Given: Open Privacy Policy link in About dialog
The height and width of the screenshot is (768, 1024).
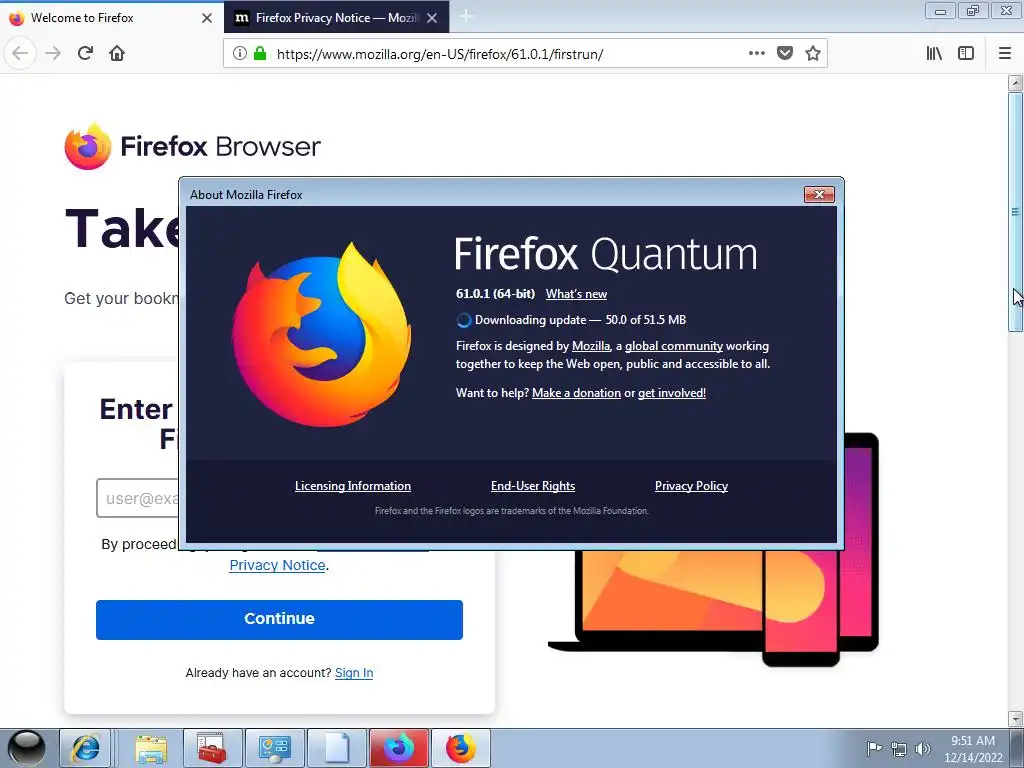Looking at the screenshot, I should point(691,486).
